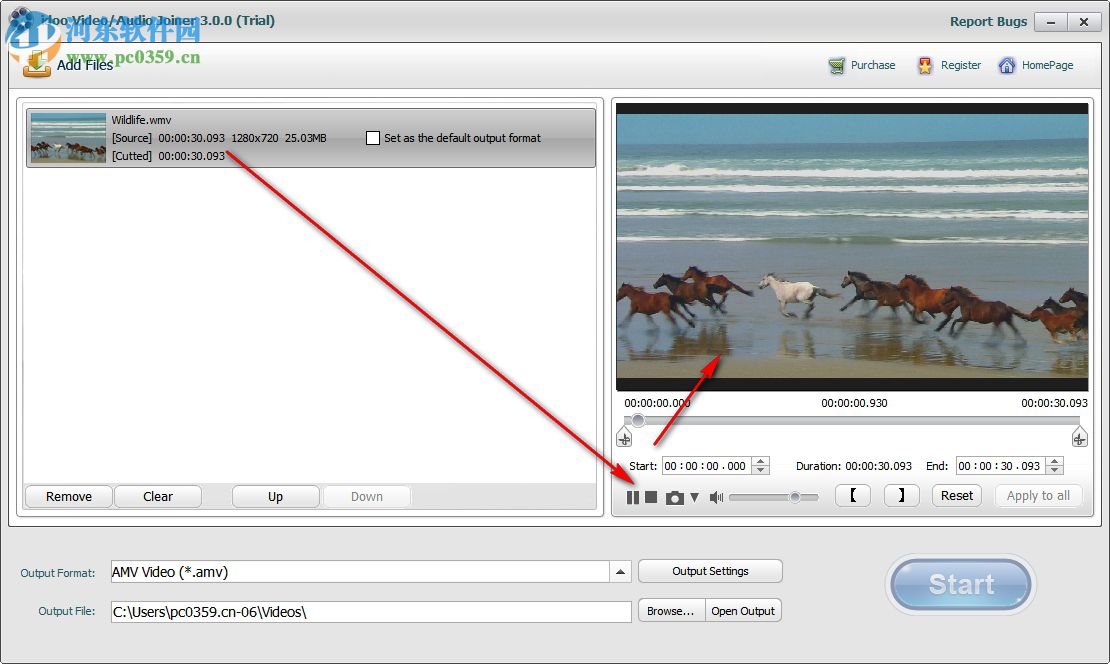Move the file Up
1110x664 pixels.
[275, 496]
